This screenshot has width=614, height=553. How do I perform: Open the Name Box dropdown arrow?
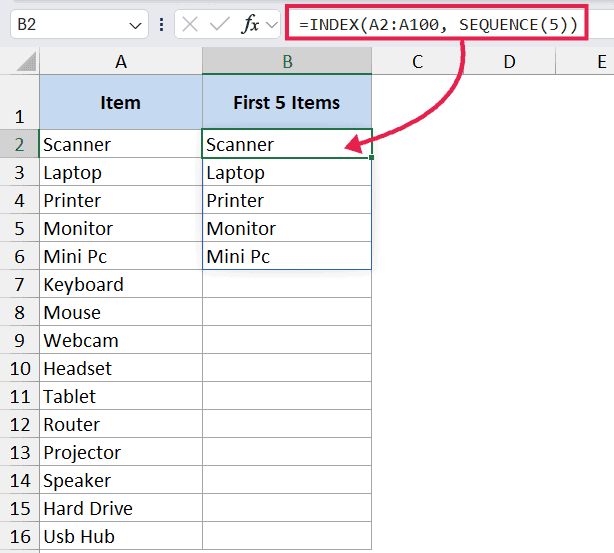[135, 26]
